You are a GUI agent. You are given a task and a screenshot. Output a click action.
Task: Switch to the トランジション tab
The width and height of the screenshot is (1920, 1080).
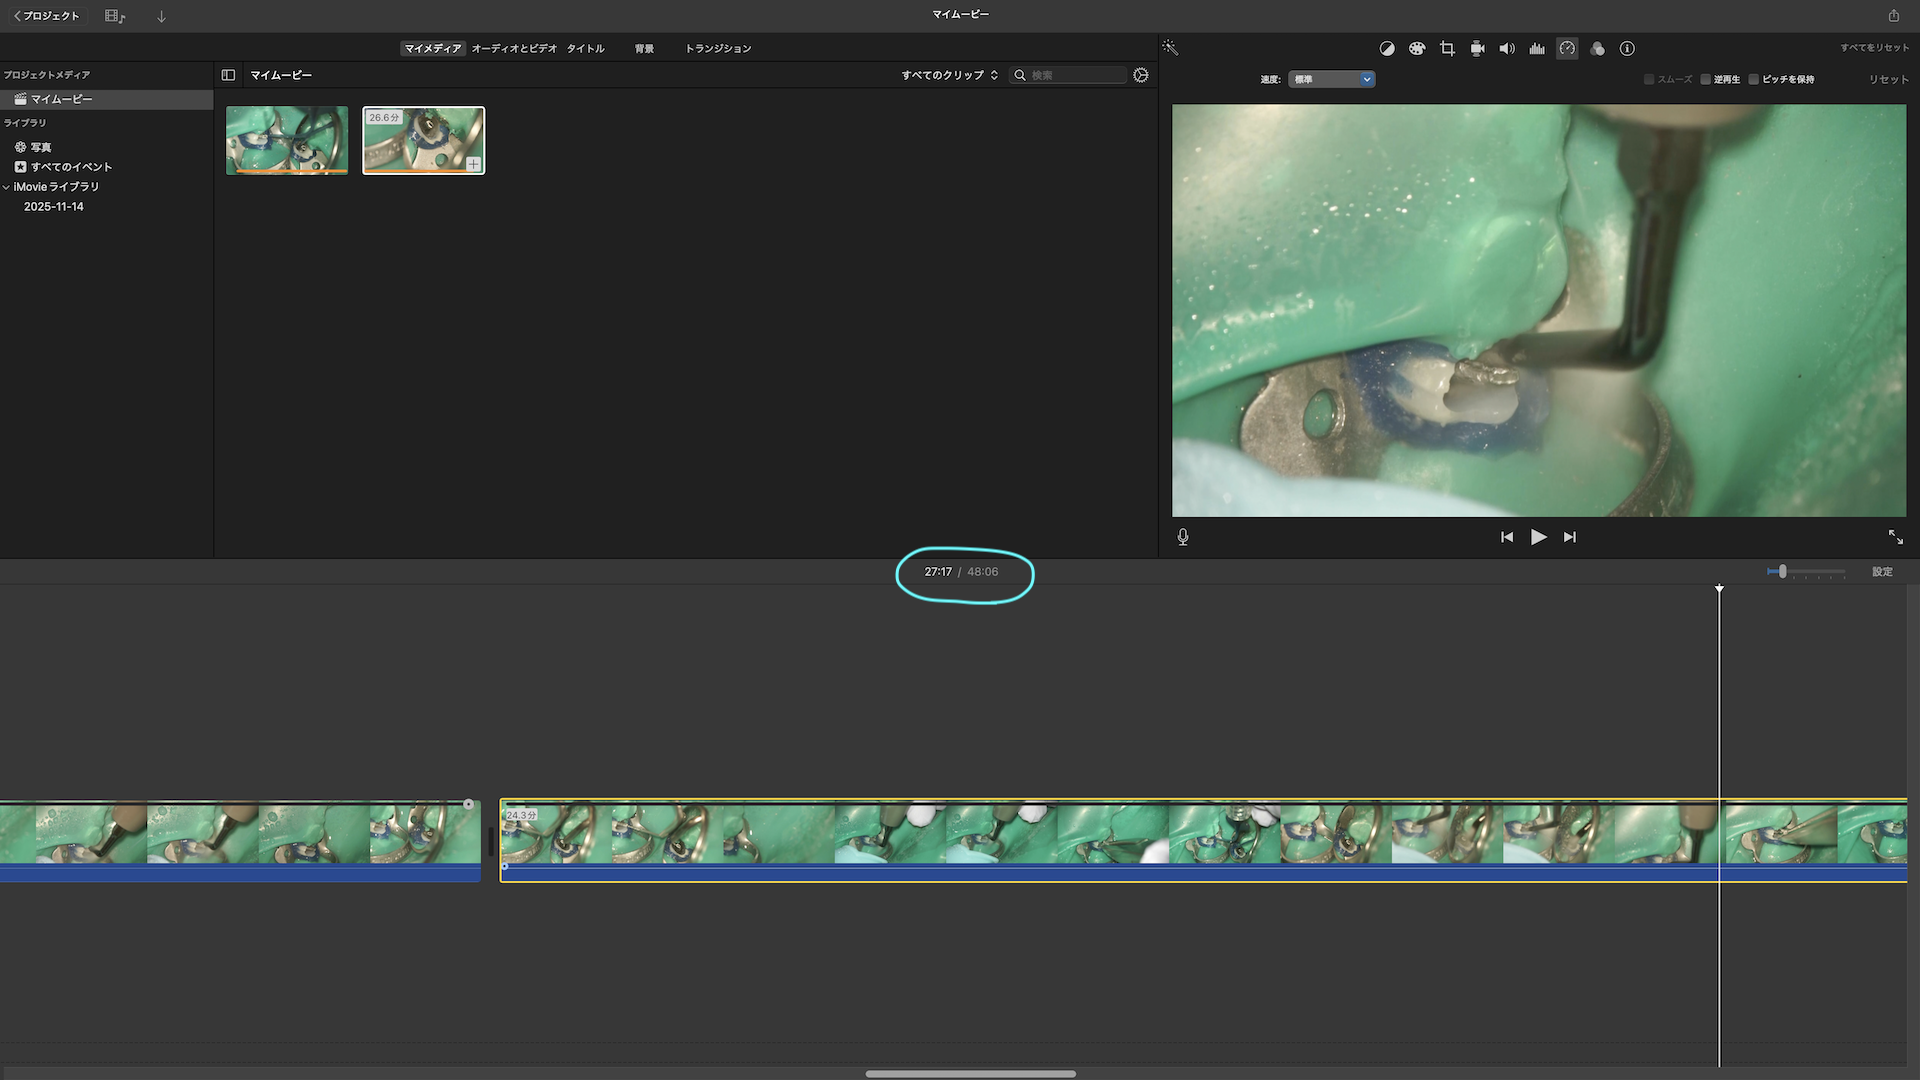coord(718,48)
